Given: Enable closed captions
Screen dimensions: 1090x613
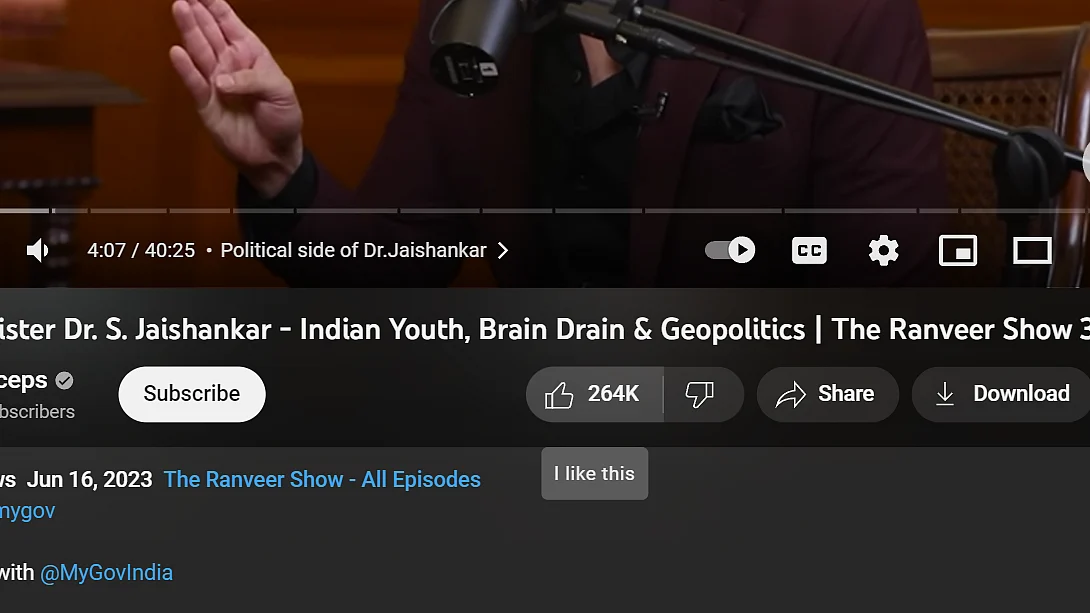Looking at the screenshot, I should [x=809, y=250].
